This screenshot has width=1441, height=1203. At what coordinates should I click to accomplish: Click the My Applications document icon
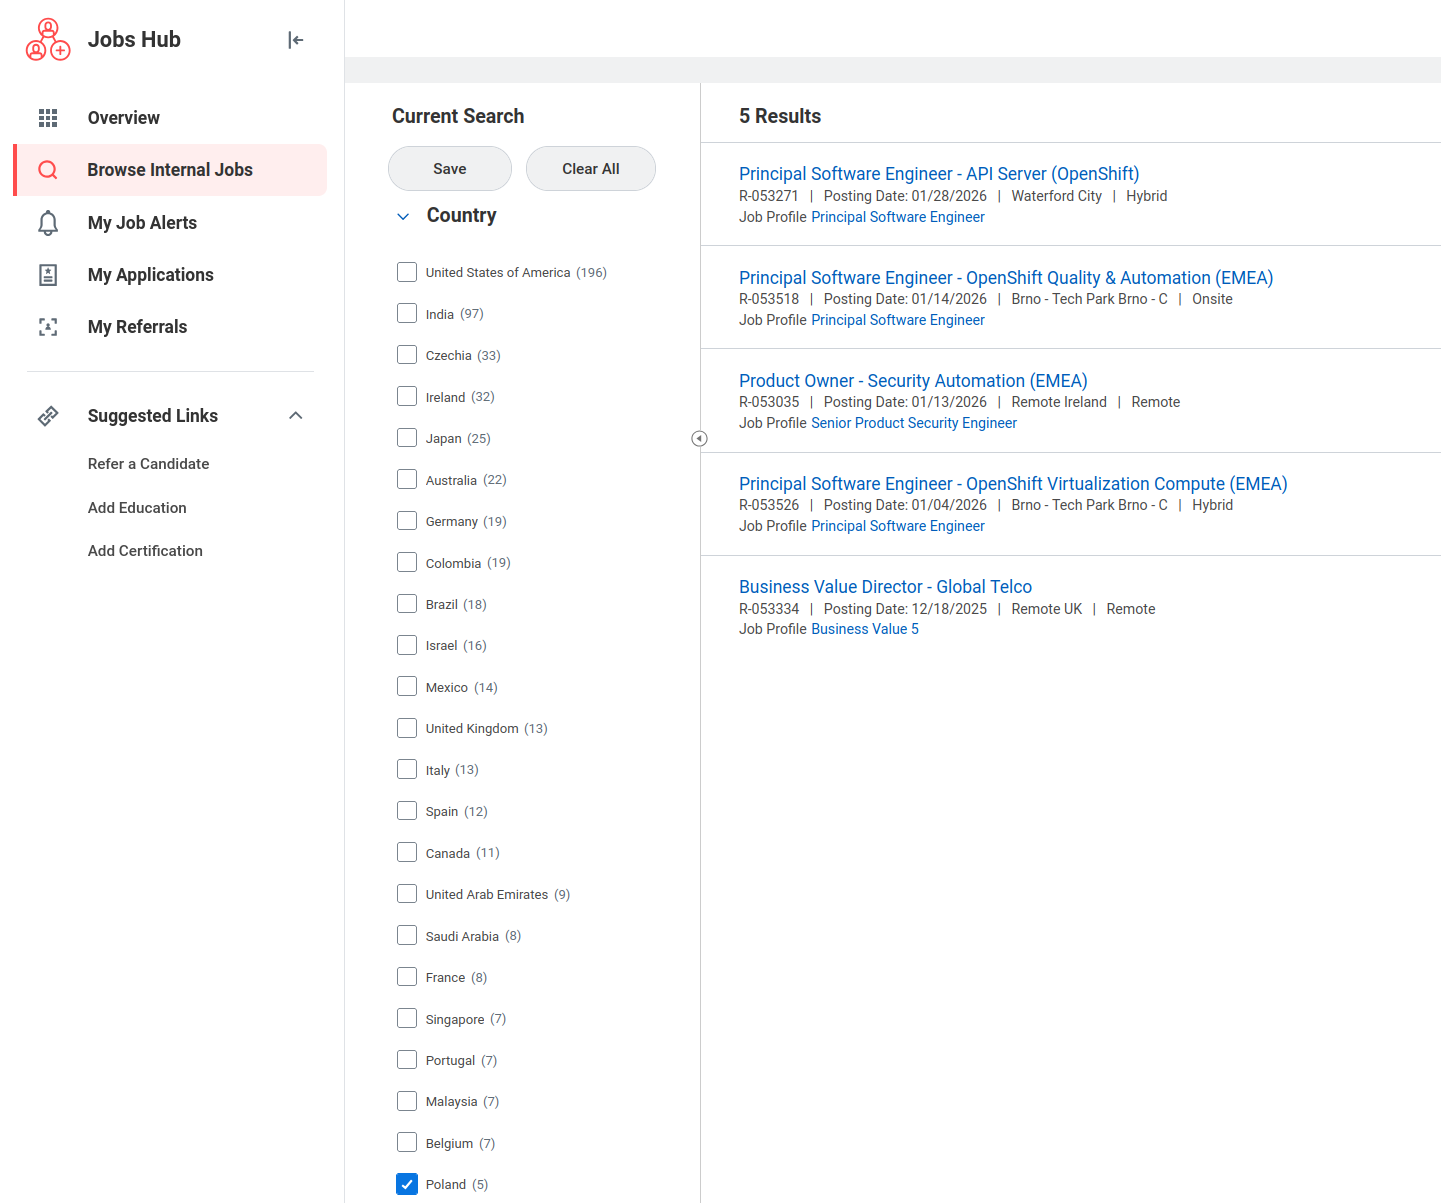coord(48,275)
